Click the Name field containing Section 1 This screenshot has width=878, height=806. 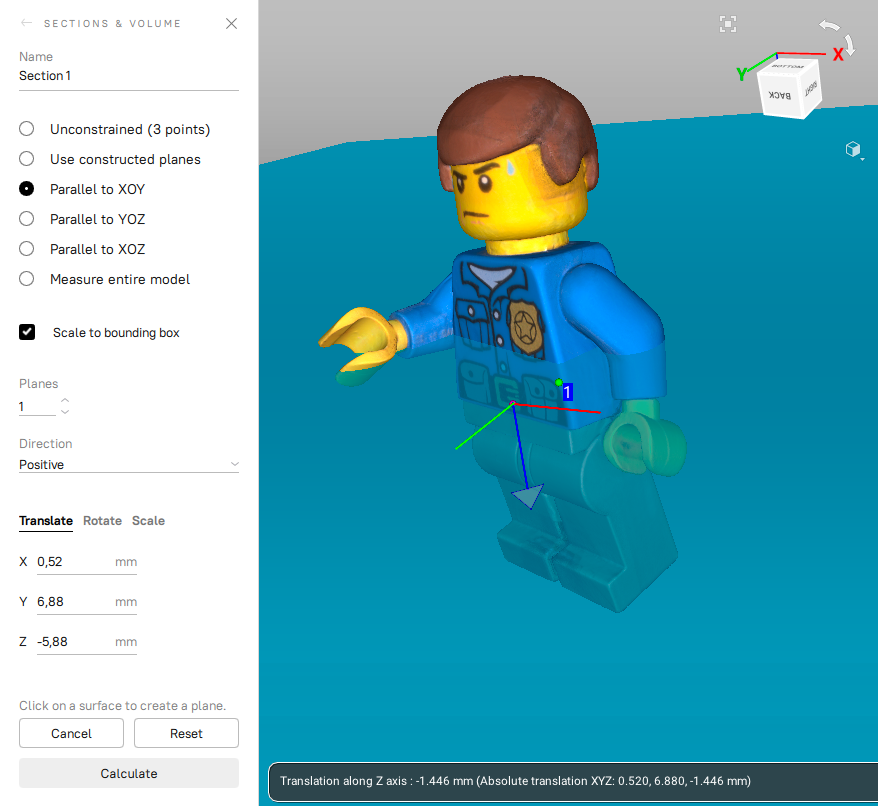(129, 76)
